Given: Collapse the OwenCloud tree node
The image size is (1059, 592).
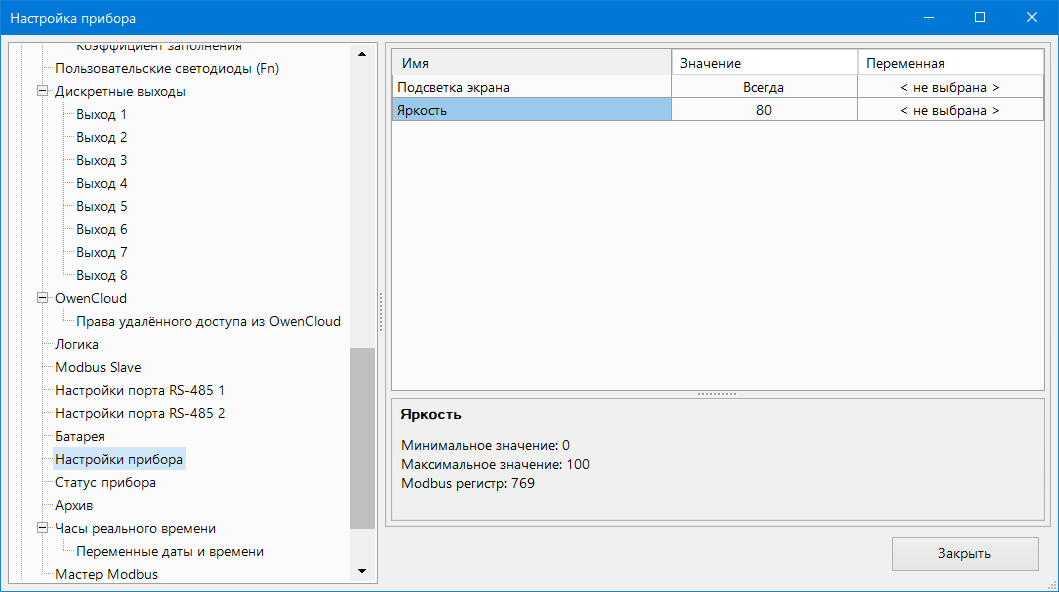Looking at the screenshot, I should (42, 299).
